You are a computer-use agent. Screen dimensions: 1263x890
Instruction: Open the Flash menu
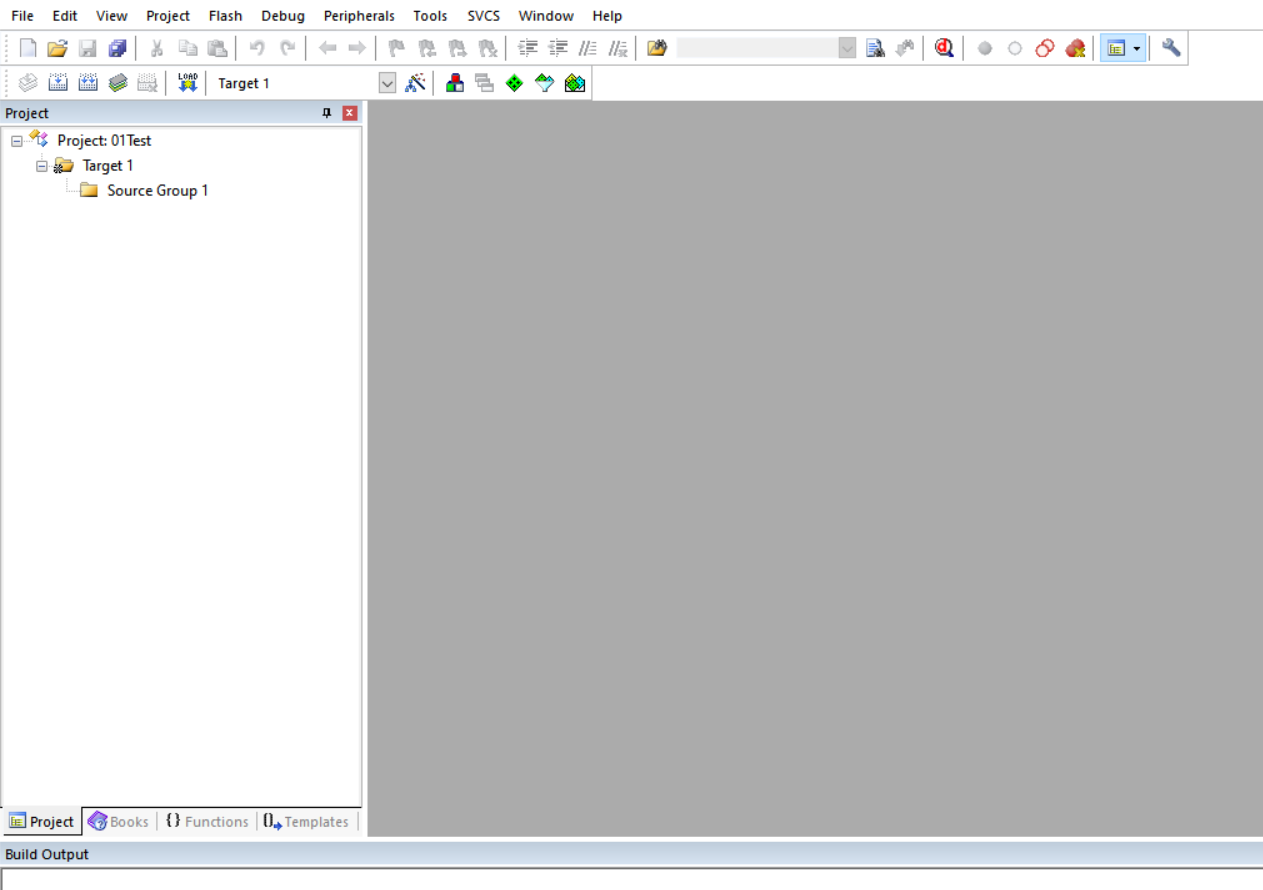pyautogui.click(x=226, y=16)
